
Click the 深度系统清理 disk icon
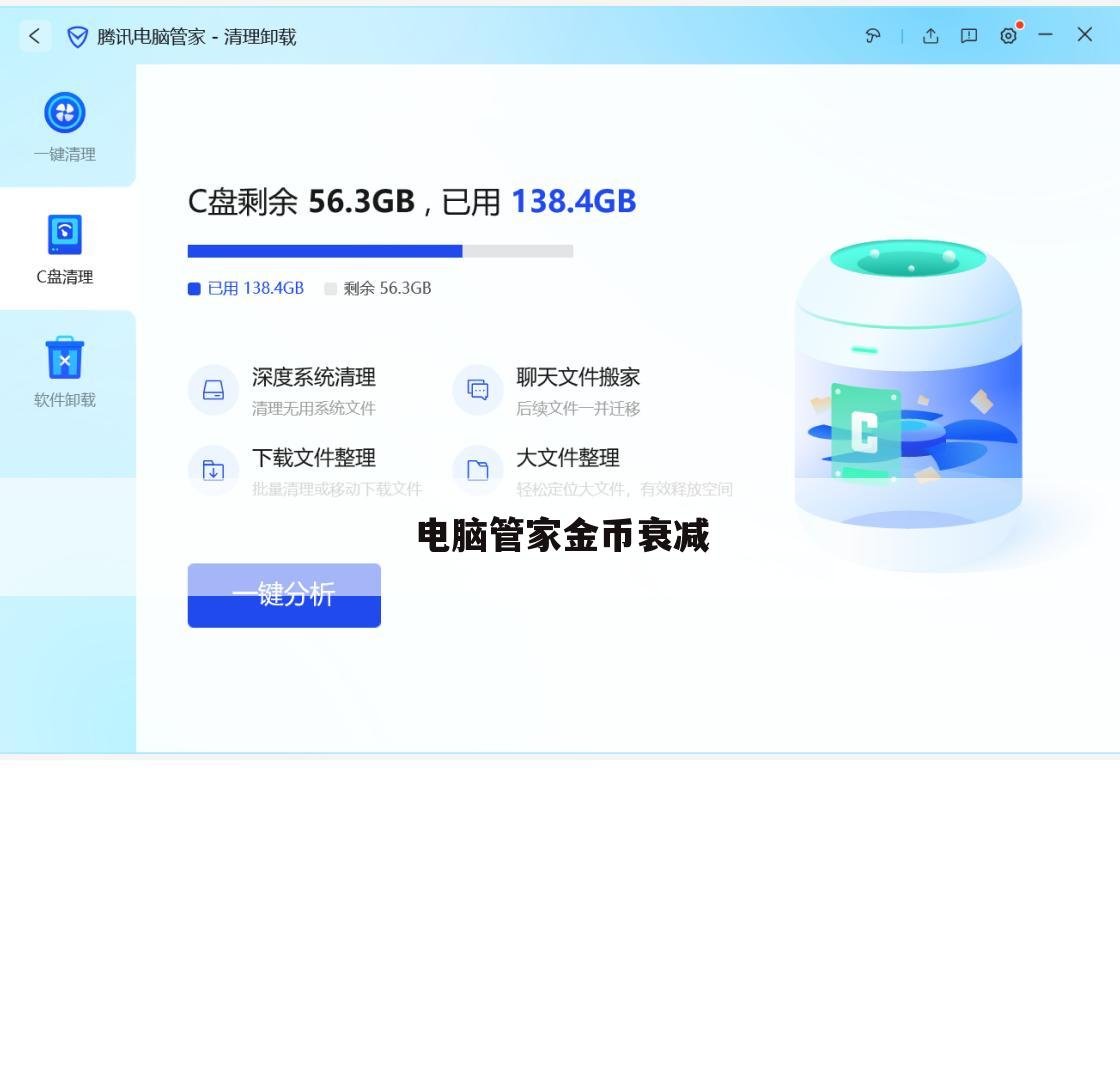point(213,390)
